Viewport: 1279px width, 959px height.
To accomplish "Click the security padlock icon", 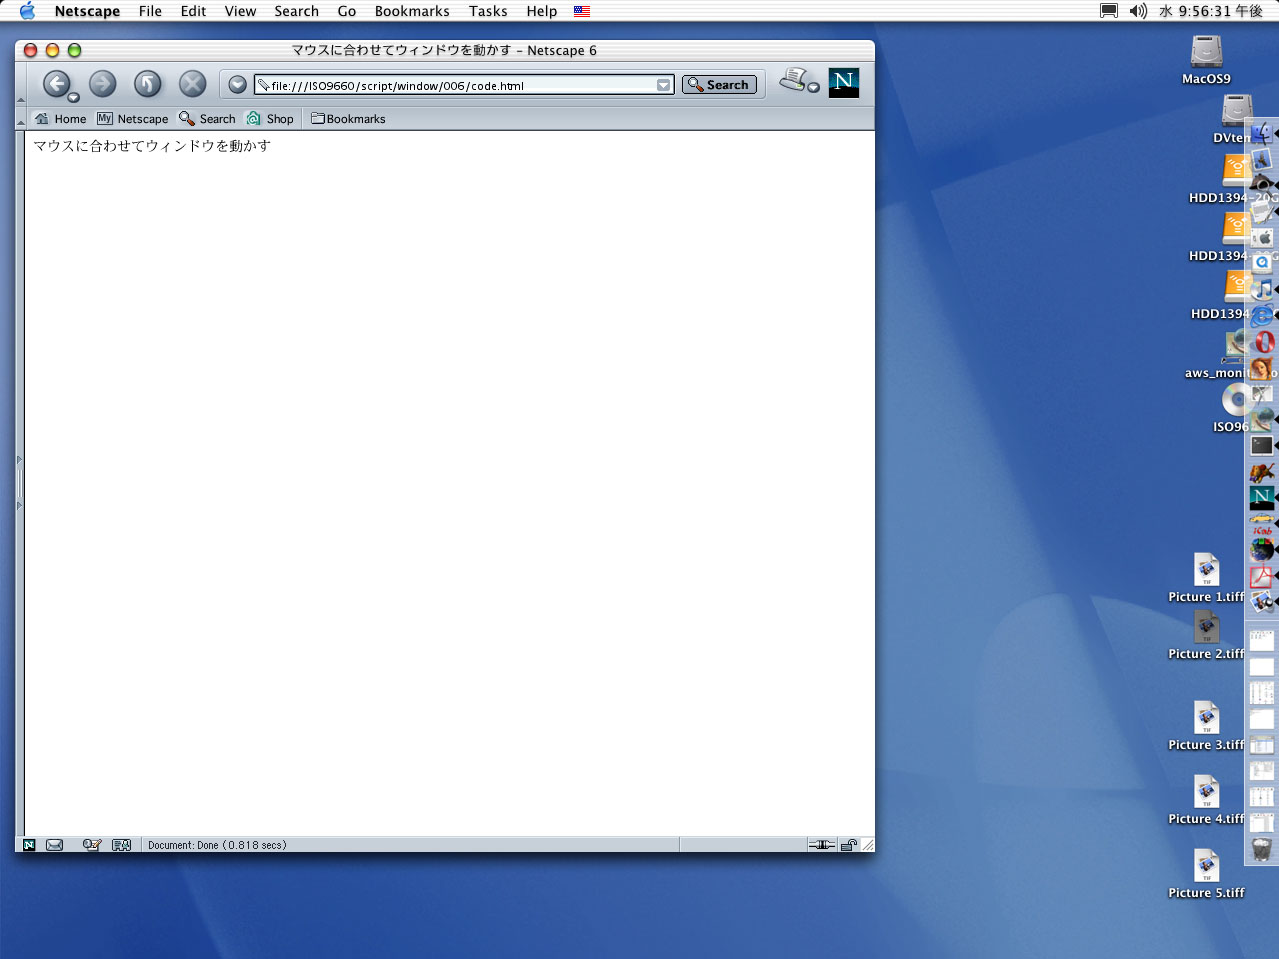I will point(848,845).
